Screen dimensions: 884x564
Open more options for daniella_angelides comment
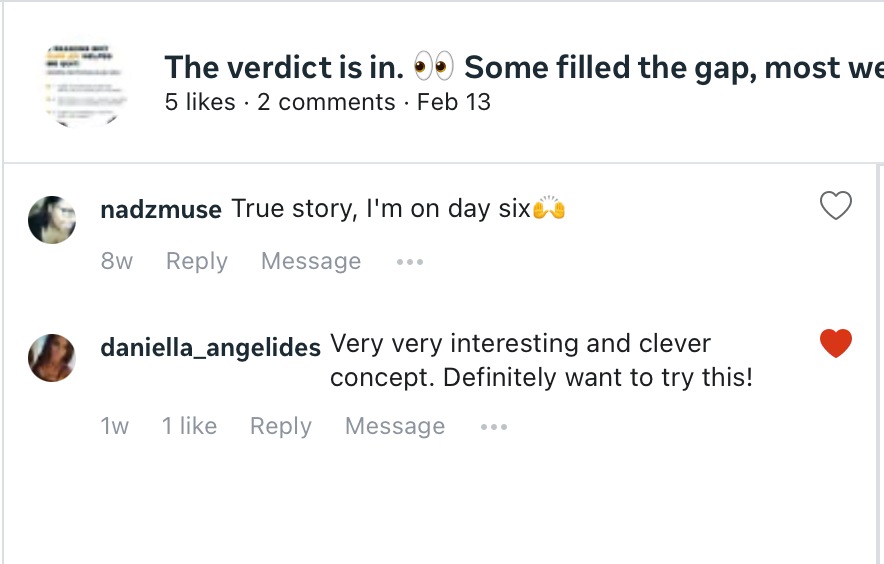[x=494, y=427]
